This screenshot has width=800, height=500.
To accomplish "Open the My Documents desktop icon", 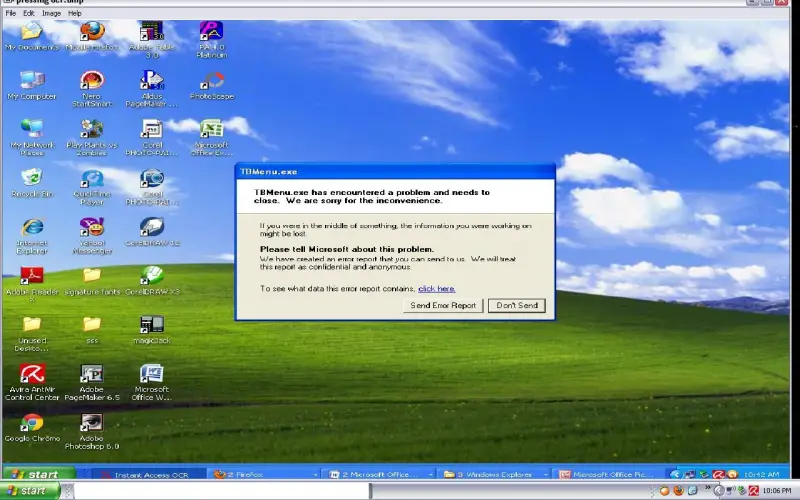I will pyautogui.click(x=32, y=36).
